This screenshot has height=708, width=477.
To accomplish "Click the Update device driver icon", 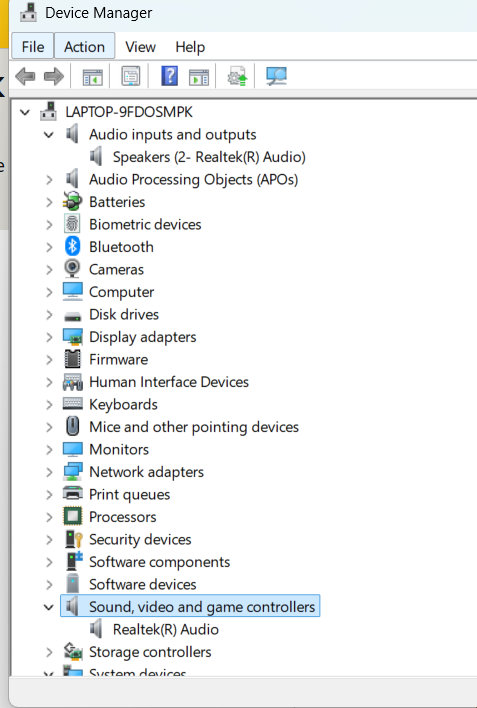I will (x=238, y=76).
